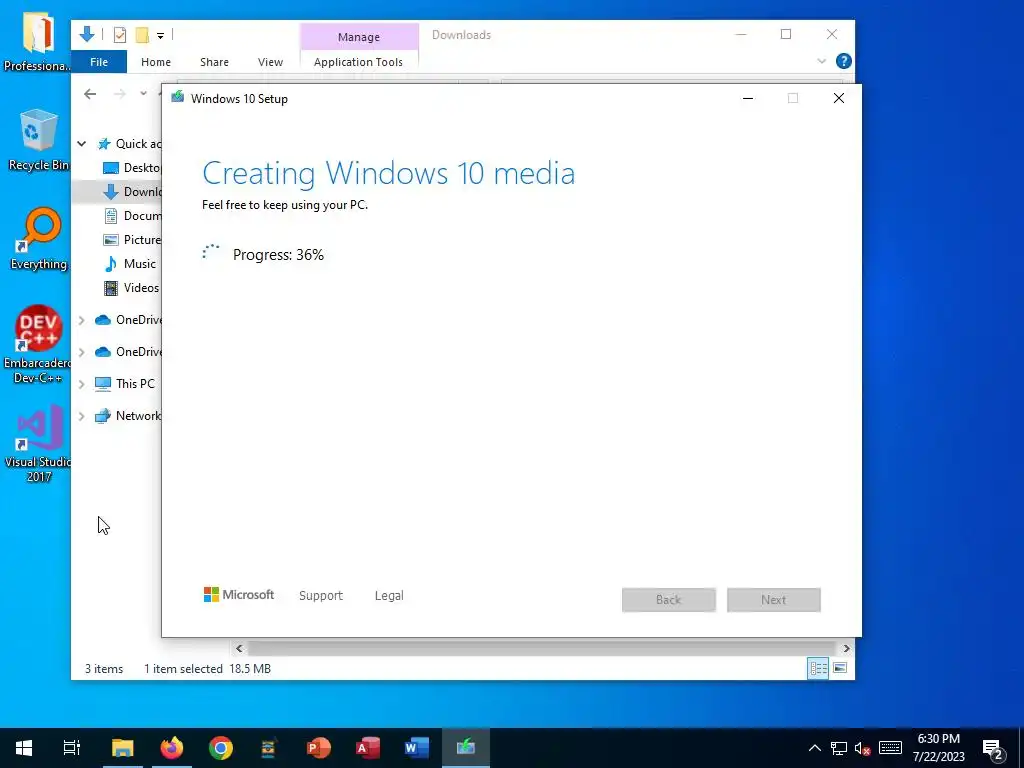The height and width of the screenshot is (768, 1024).
Task: Select the Windows 10 Setup taskbar icon
Action: pyautogui.click(x=466, y=748)
